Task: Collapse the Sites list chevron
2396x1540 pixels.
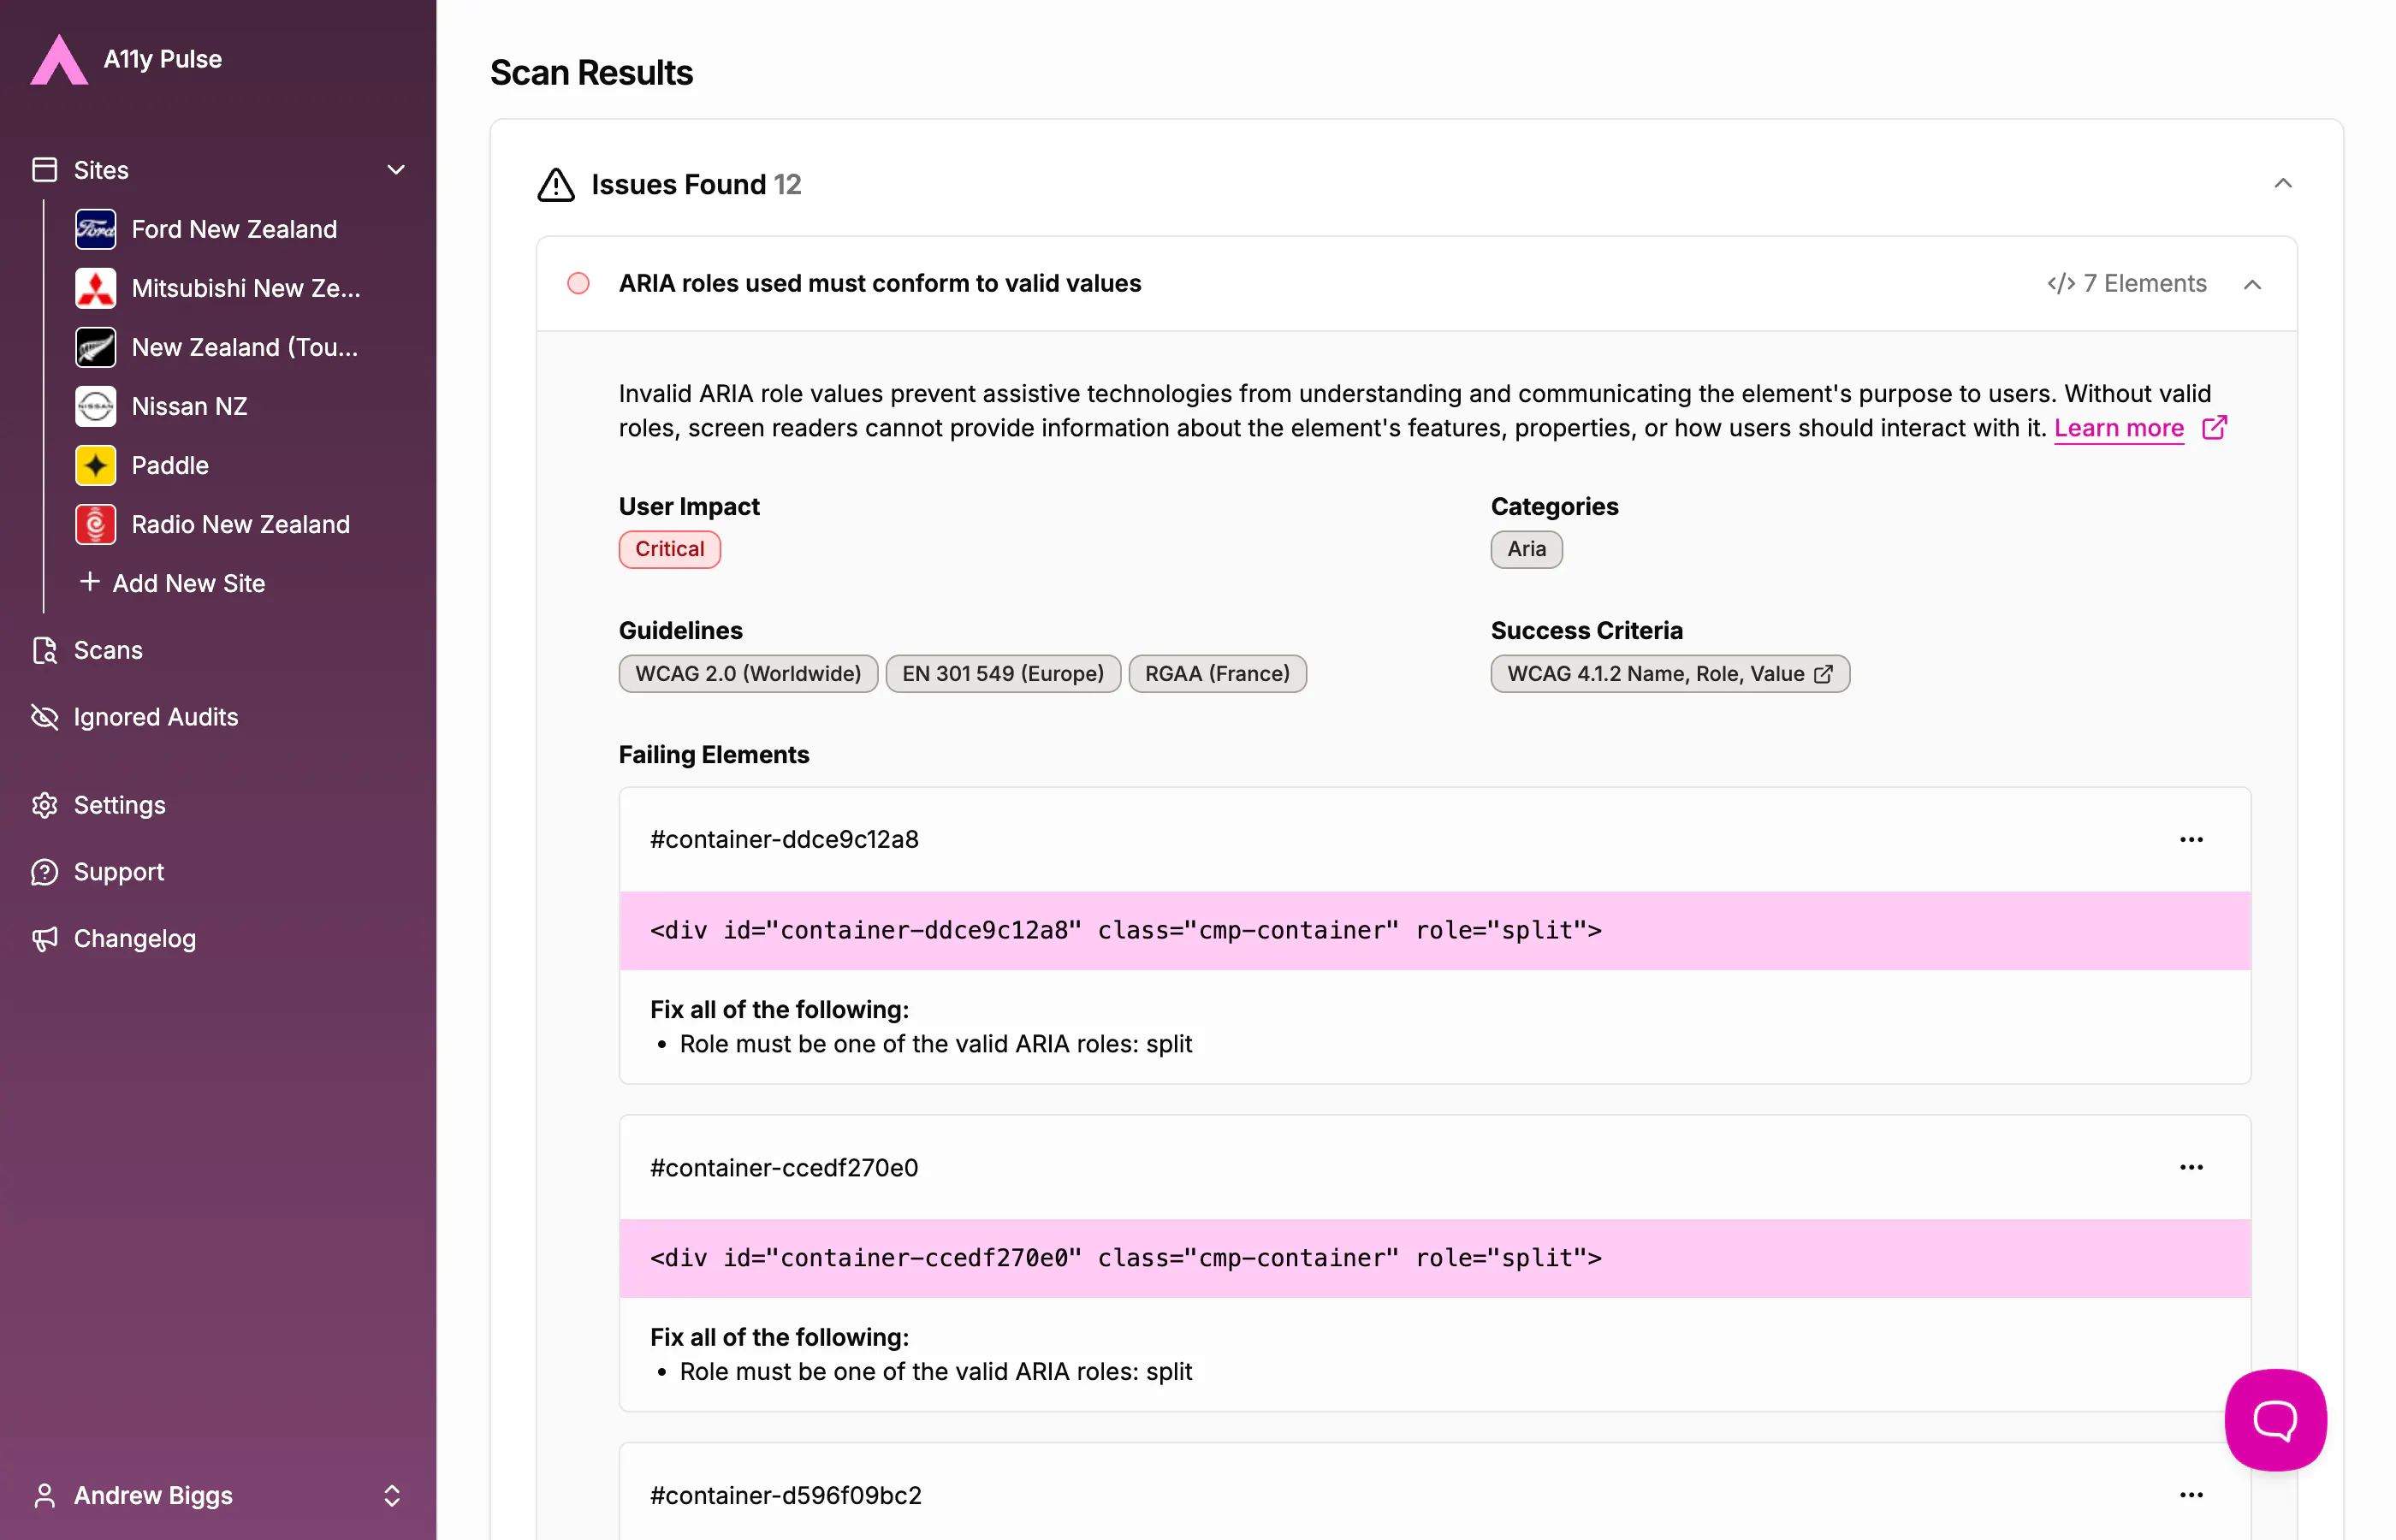Action: coord(396,170)
